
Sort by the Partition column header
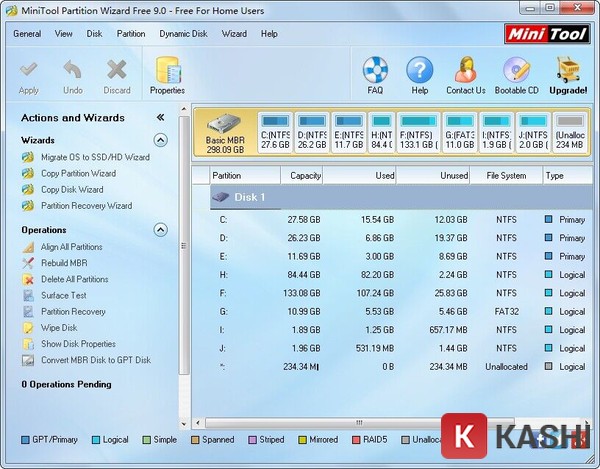[245, 176]
